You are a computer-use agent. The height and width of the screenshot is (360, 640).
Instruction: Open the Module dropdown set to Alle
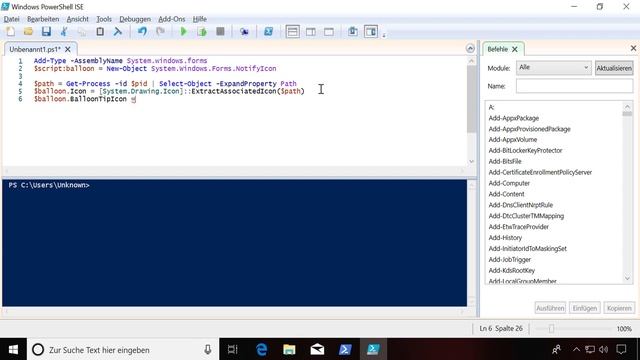pos(553,68)
